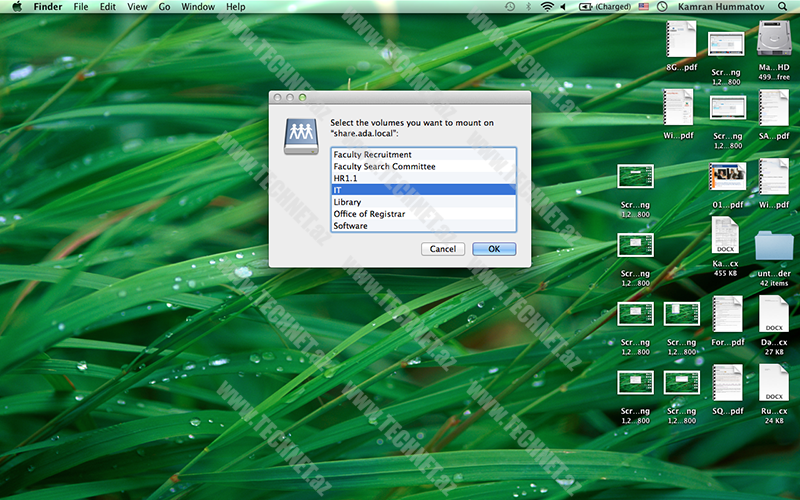Select the Library volume
Screen dimensions: 800x500
pyautogui.click(x=423, y=202)
